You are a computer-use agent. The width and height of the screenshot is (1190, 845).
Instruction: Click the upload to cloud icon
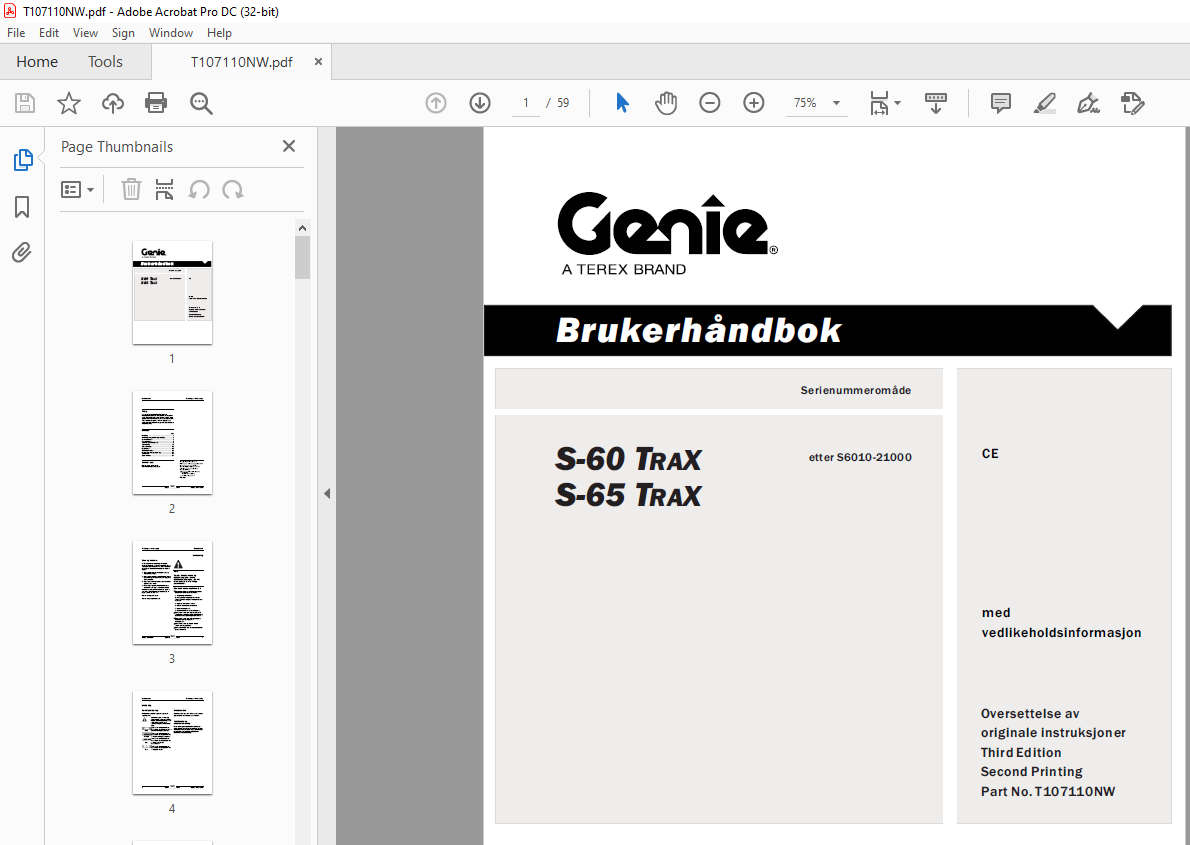112,103
